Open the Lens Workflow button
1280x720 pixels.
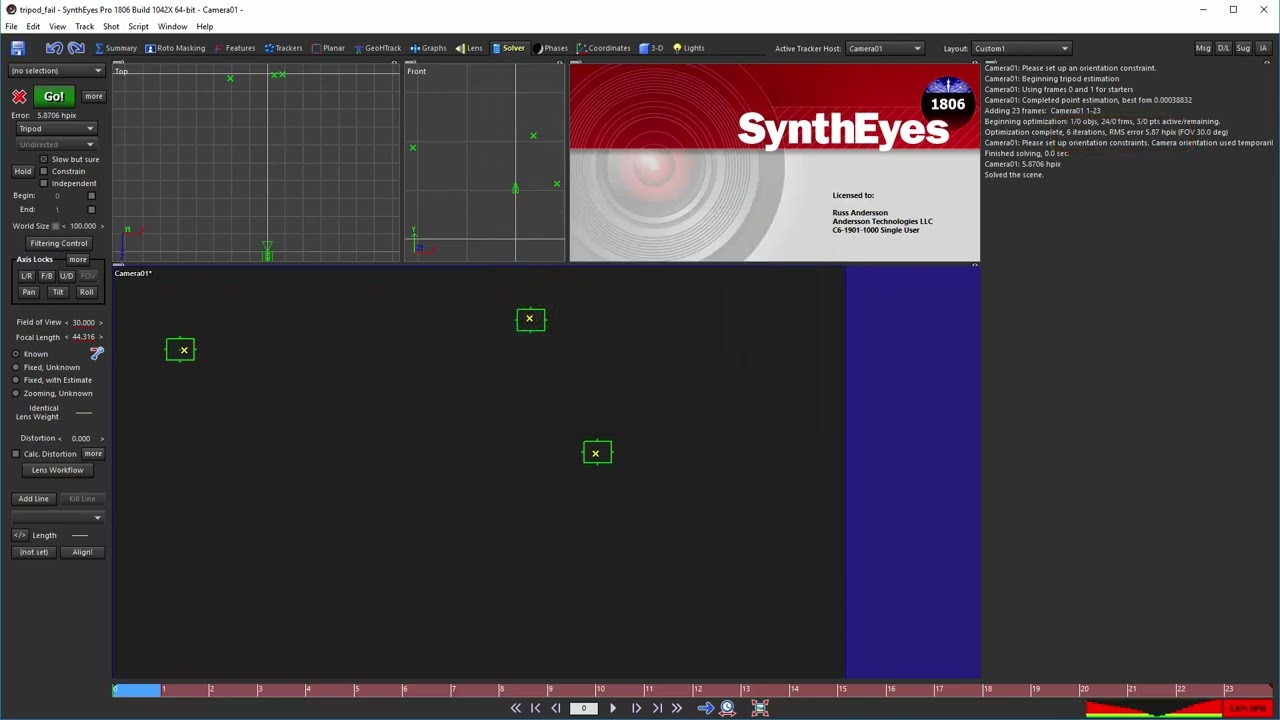(58, 470)
